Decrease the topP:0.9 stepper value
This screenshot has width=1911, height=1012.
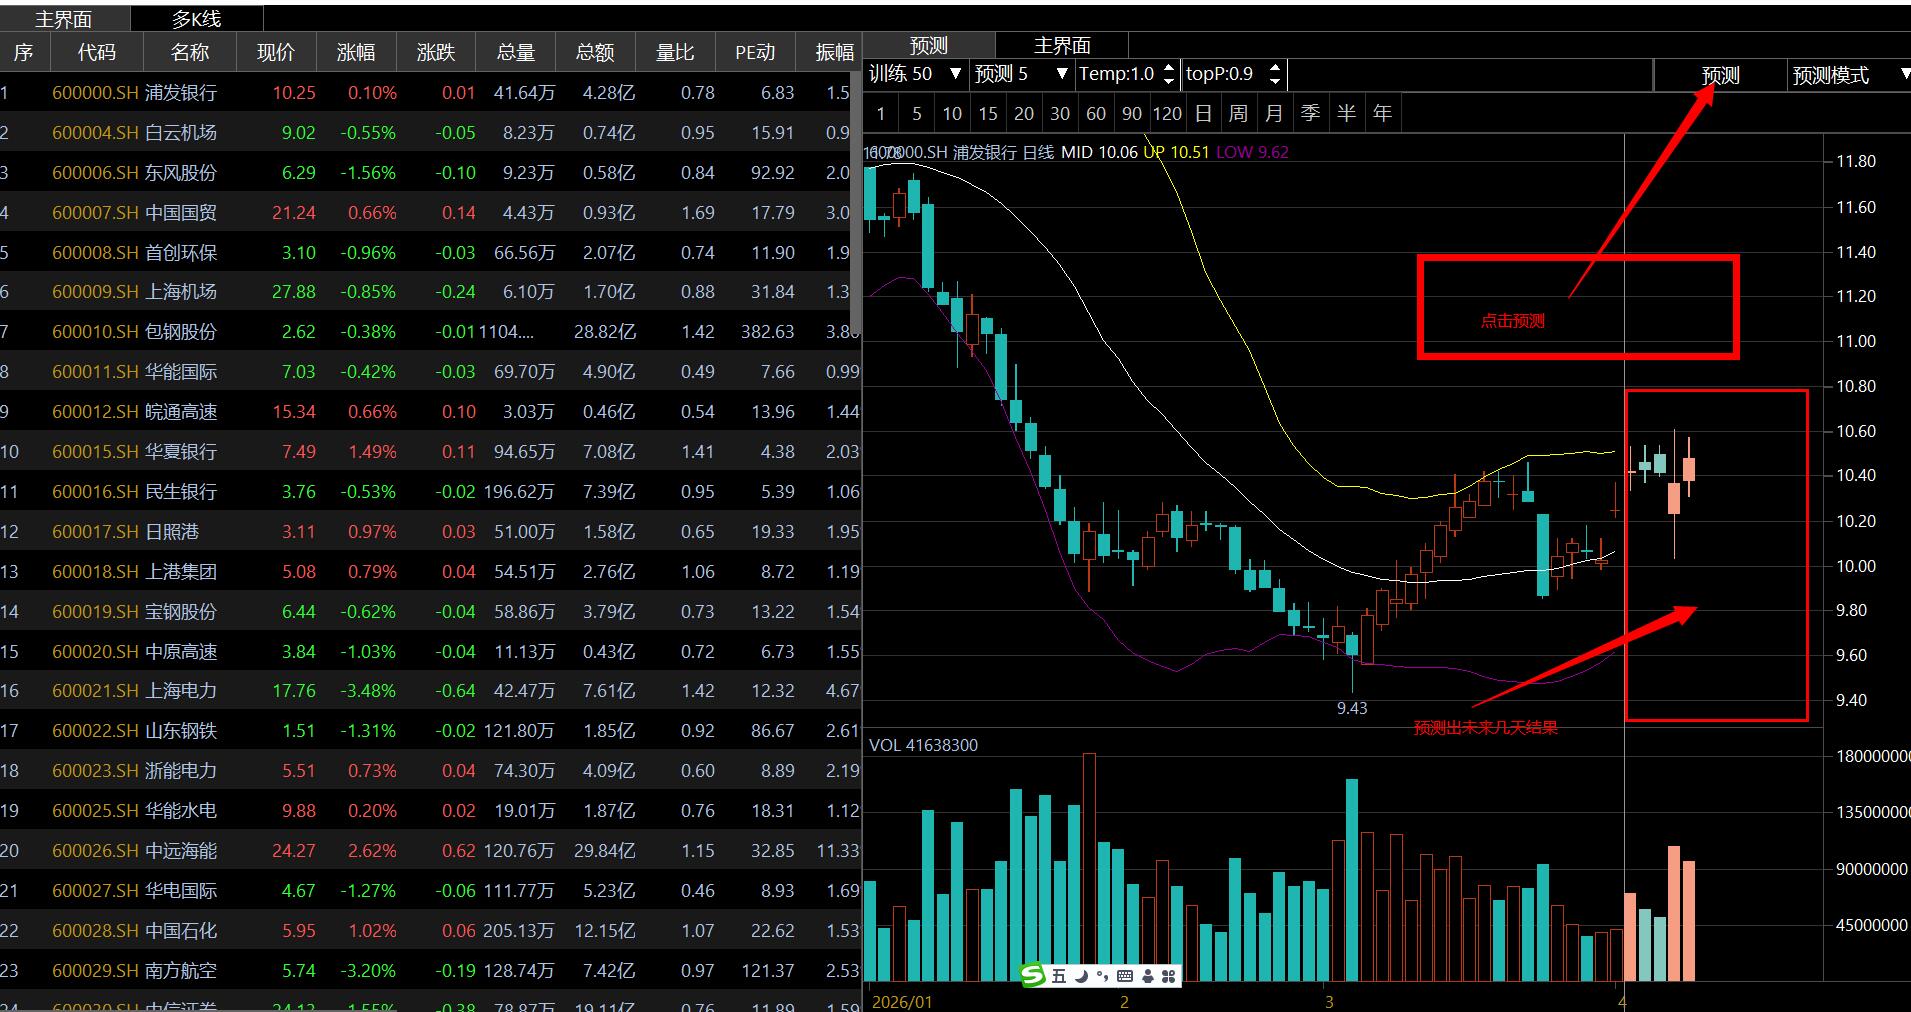(x=1274, y=80)
